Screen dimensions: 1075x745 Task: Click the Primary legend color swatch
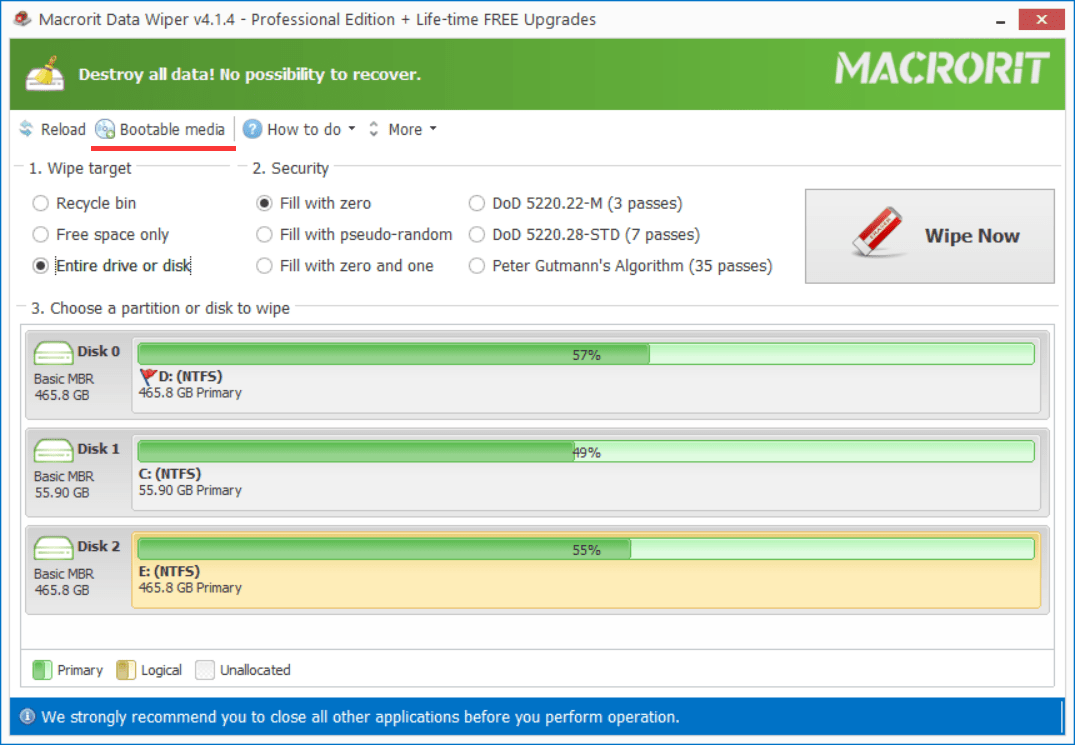[x=41, y=669]
